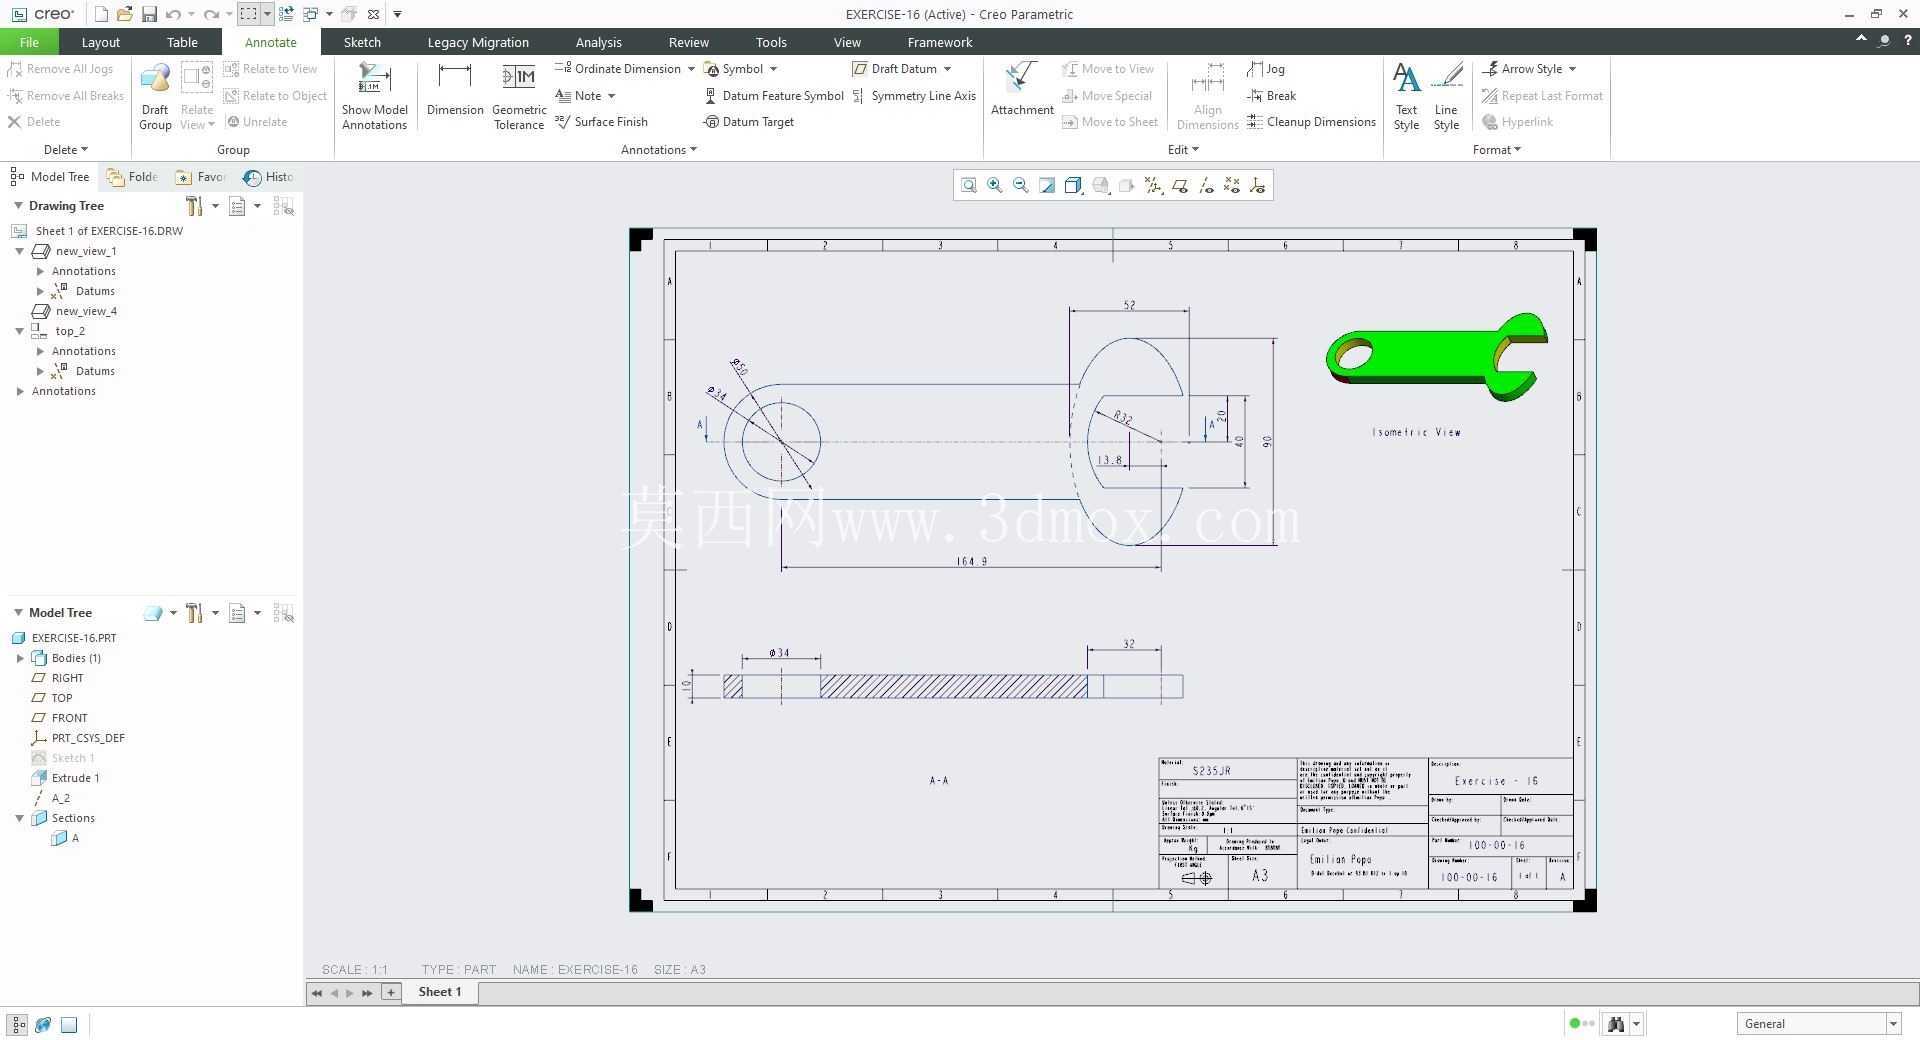Collapse the new_view_1 node in the Drawing Tree

20,251
